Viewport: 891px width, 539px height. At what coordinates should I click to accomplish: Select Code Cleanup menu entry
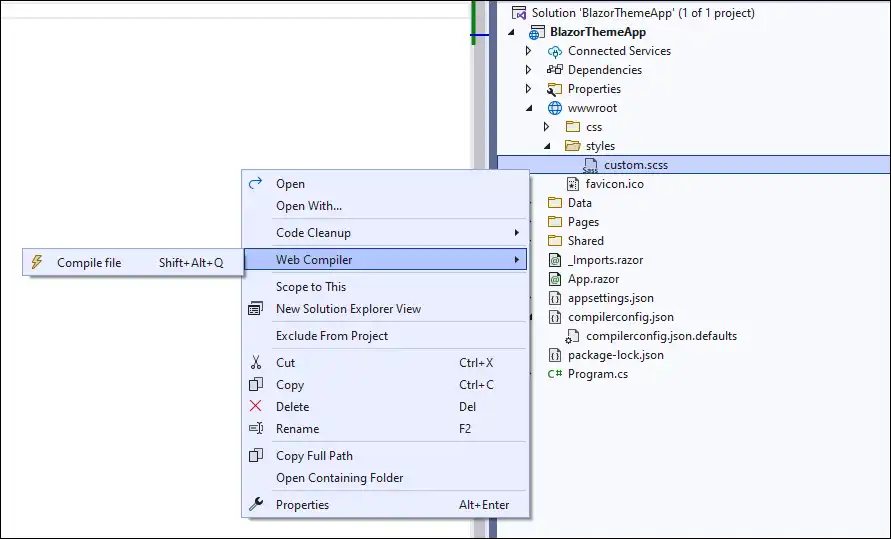[386, 233]
